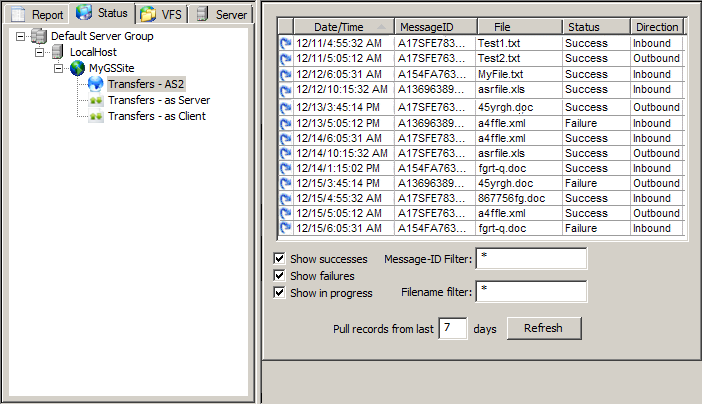
Task: Click the Transfers - AS2 node icon
Action: click(x=96, y=84)
